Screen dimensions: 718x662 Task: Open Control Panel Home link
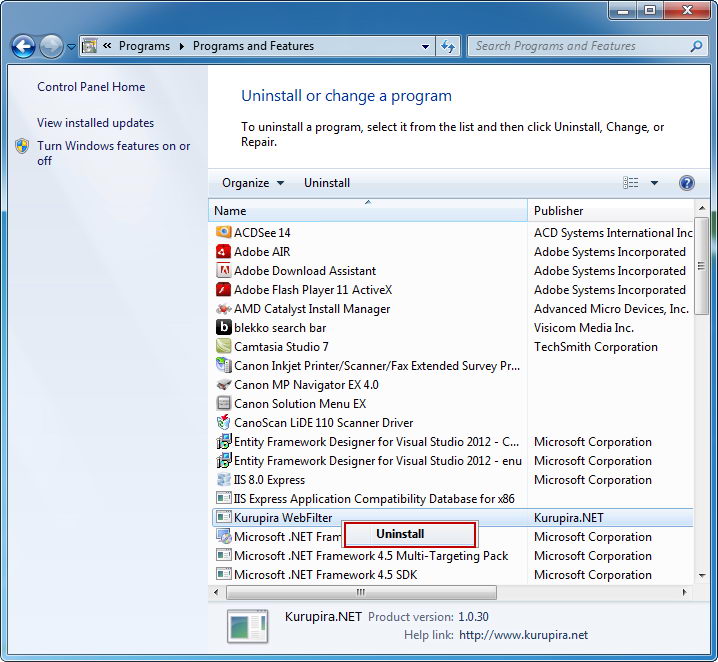[x=91, y=87]
